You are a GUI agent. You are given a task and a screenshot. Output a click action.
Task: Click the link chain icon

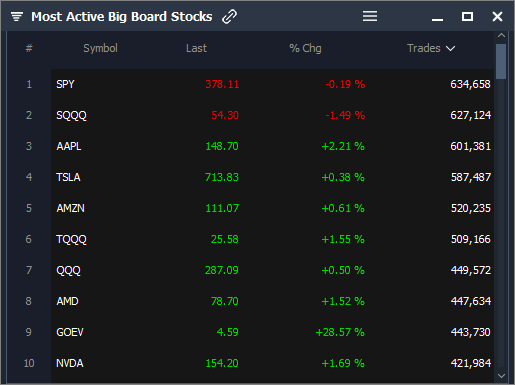[229, 16]
